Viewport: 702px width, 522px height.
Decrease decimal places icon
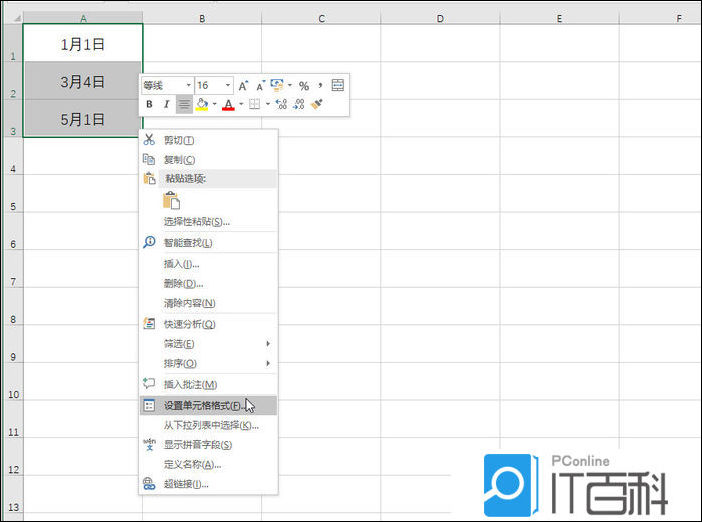[x=299, y=104]
